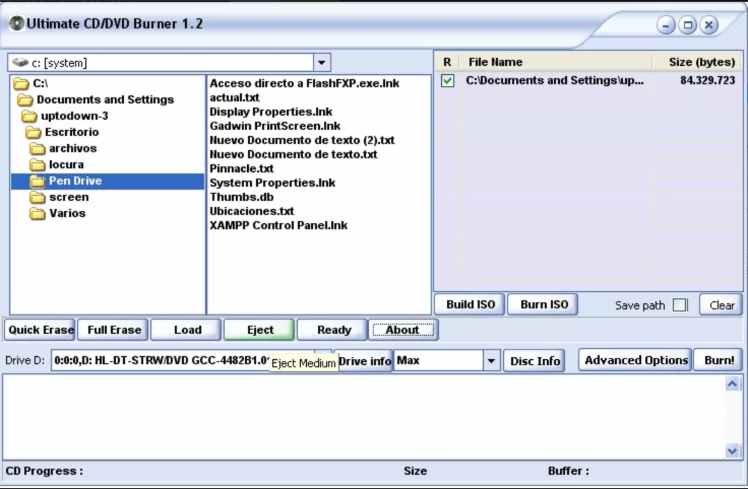Select Acceso directo a FlashFXP.exe.lnk file
This screenshot has height=489, width=748.
(304, 83)
